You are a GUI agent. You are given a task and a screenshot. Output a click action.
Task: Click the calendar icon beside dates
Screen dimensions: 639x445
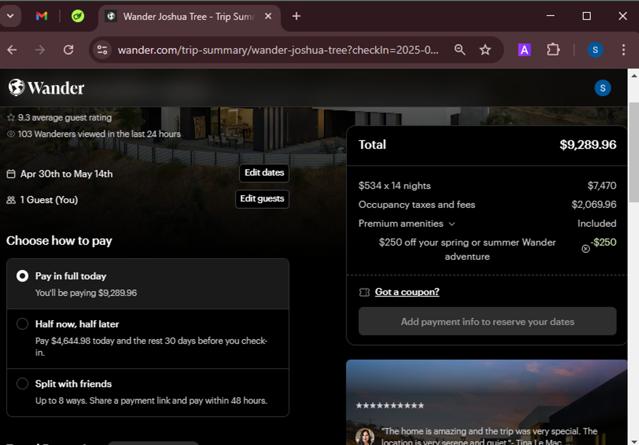pyautogui.click(x=11, y=174)
